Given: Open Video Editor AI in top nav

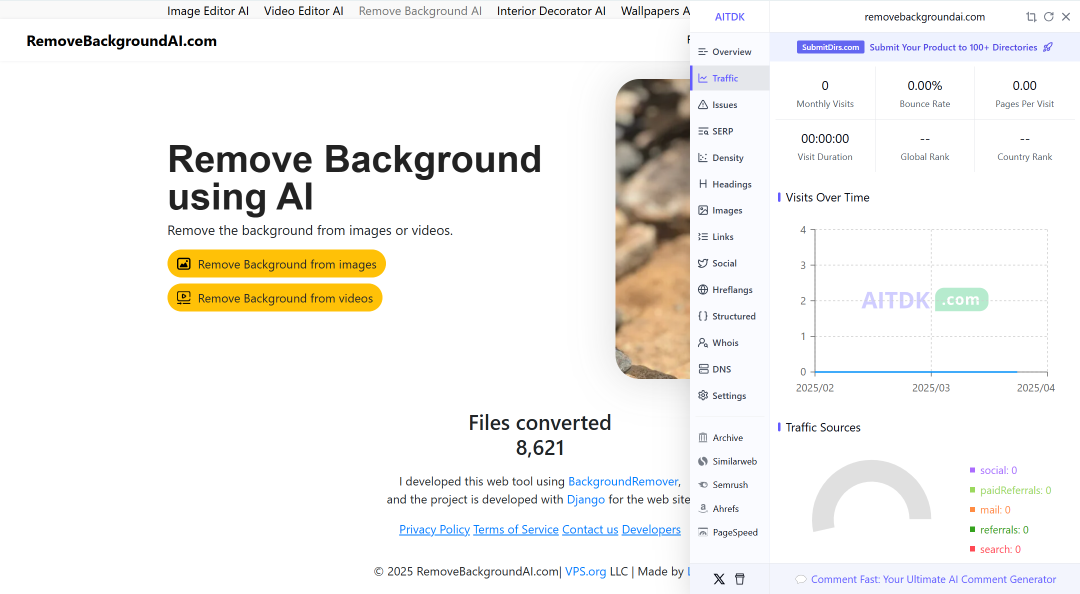Looking at the screenshot, I should (x=303, y=11).
